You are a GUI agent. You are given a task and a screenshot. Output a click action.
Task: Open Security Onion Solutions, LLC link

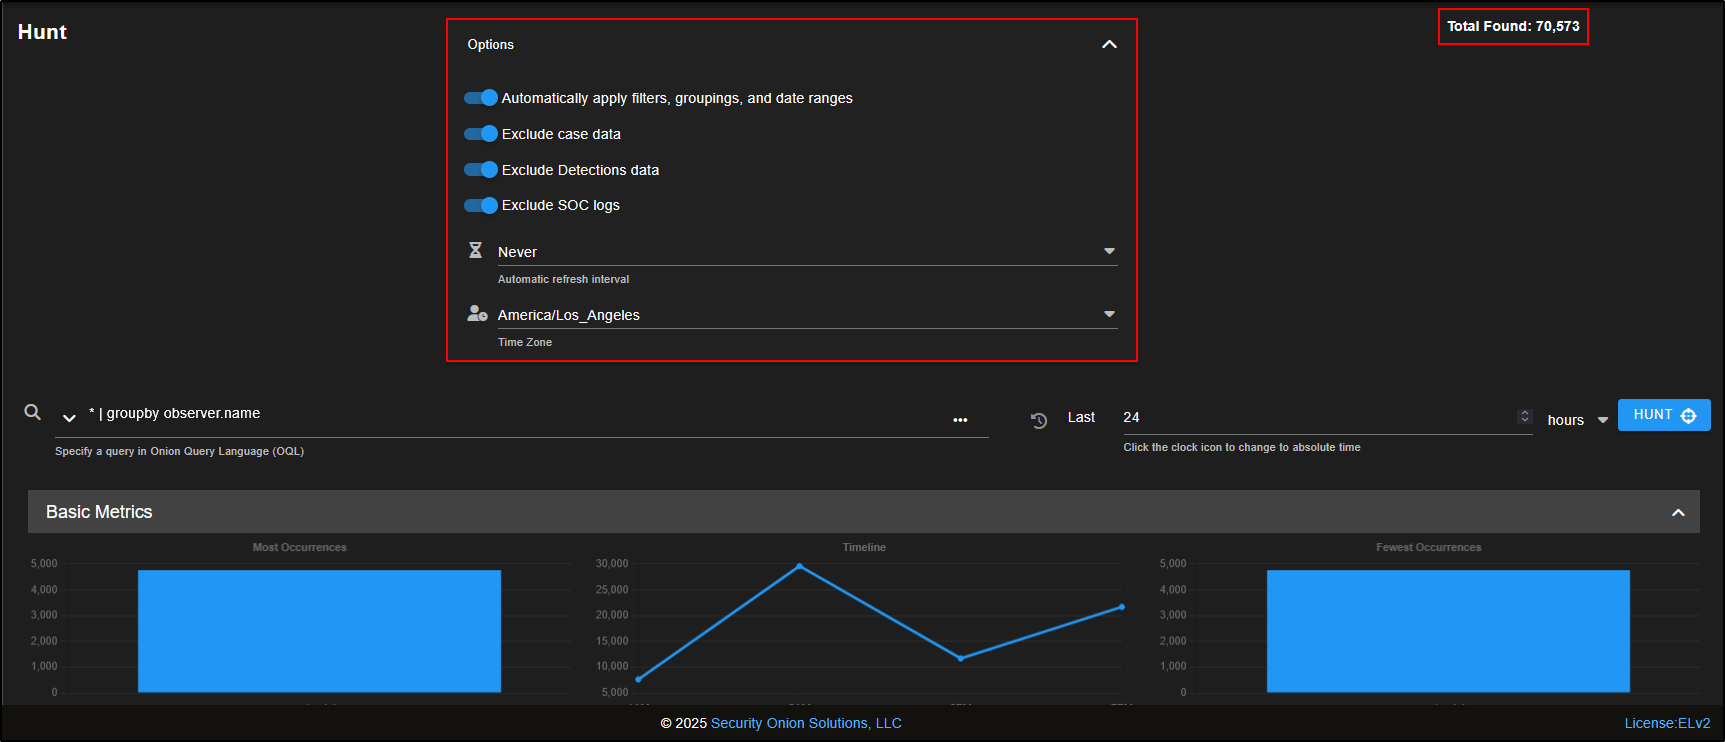tap(806, 723)
